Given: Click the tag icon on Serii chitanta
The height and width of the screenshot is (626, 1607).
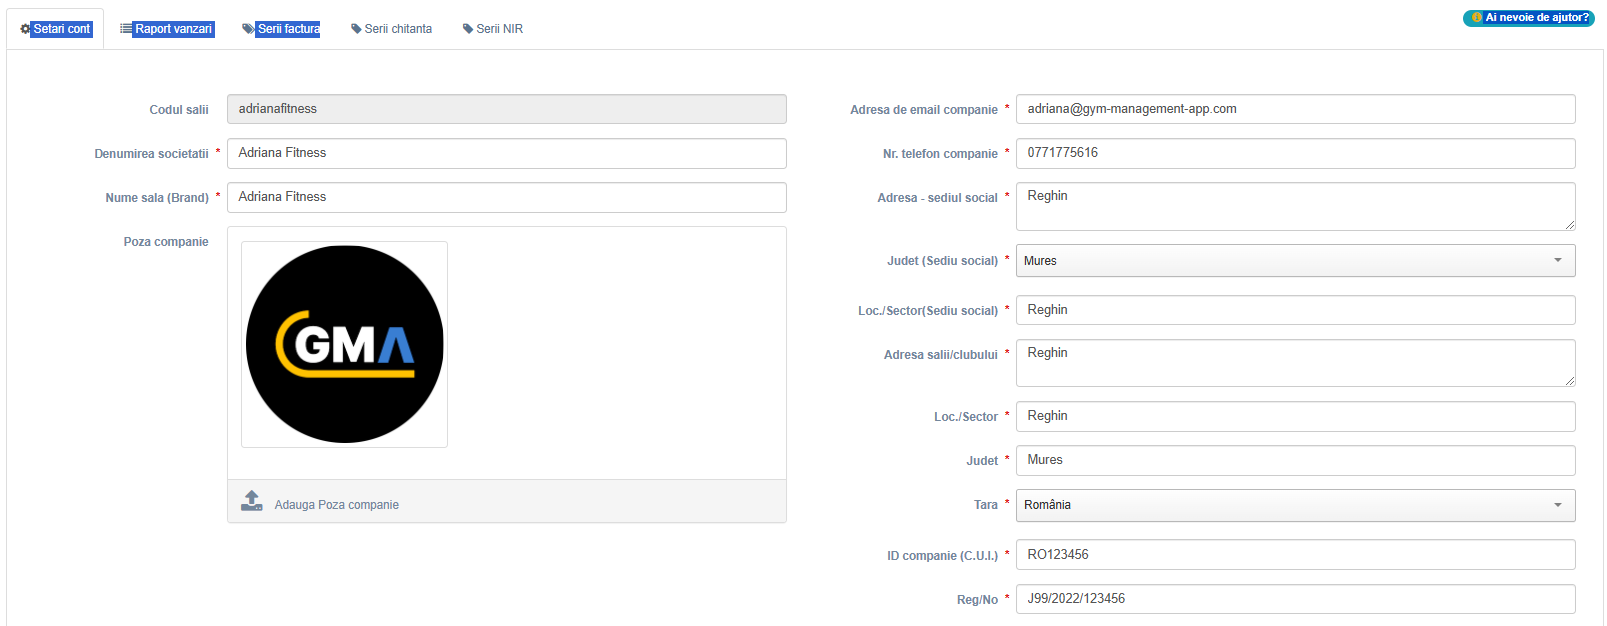Looking at the screenshot, I should [356, 29].
